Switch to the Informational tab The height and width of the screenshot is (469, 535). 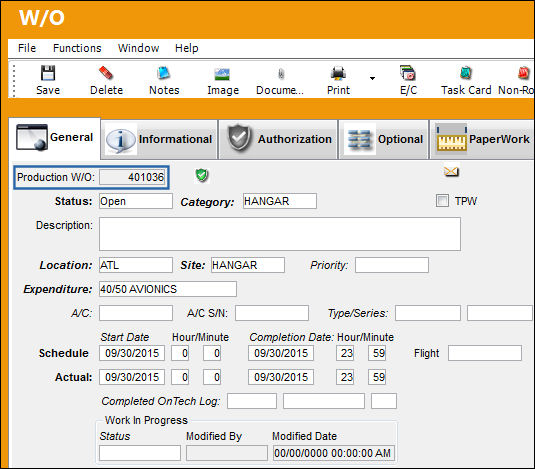[159, 139]
